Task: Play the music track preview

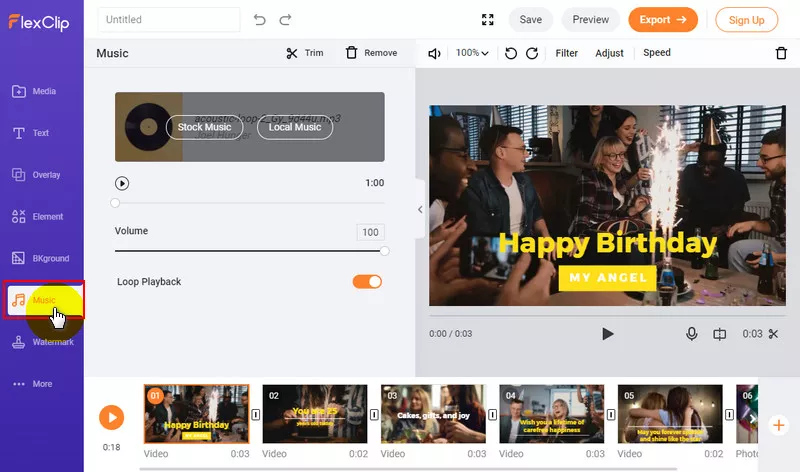Action: point(122,183)
